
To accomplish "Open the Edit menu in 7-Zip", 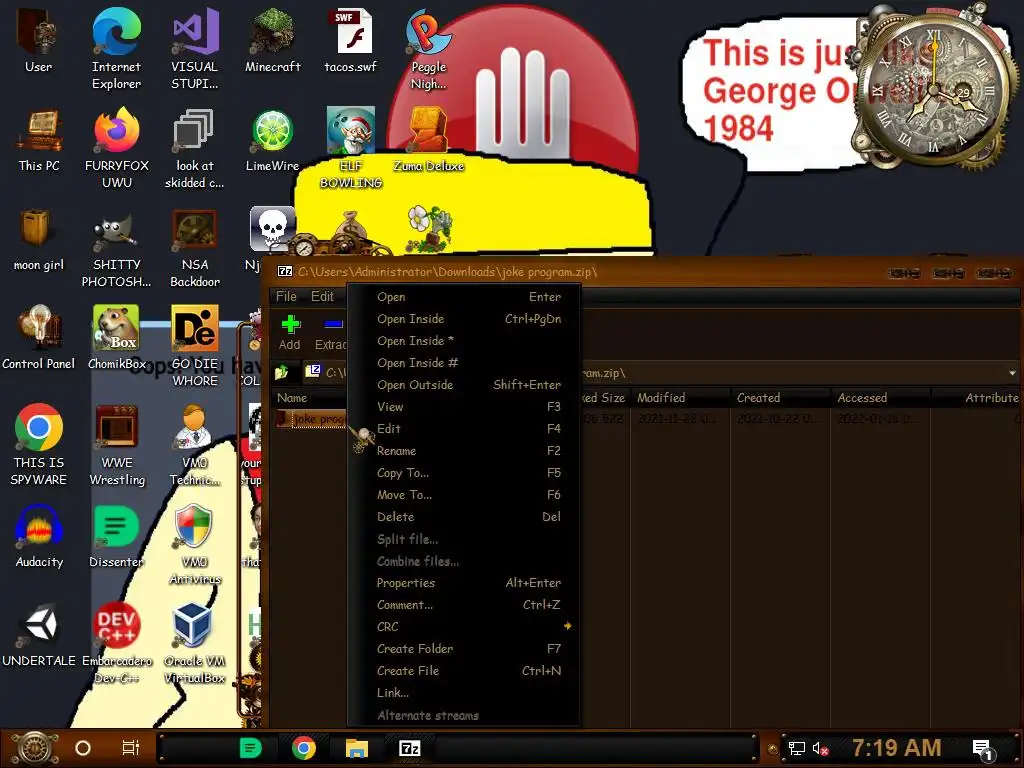I will click(x=322, y=296).
